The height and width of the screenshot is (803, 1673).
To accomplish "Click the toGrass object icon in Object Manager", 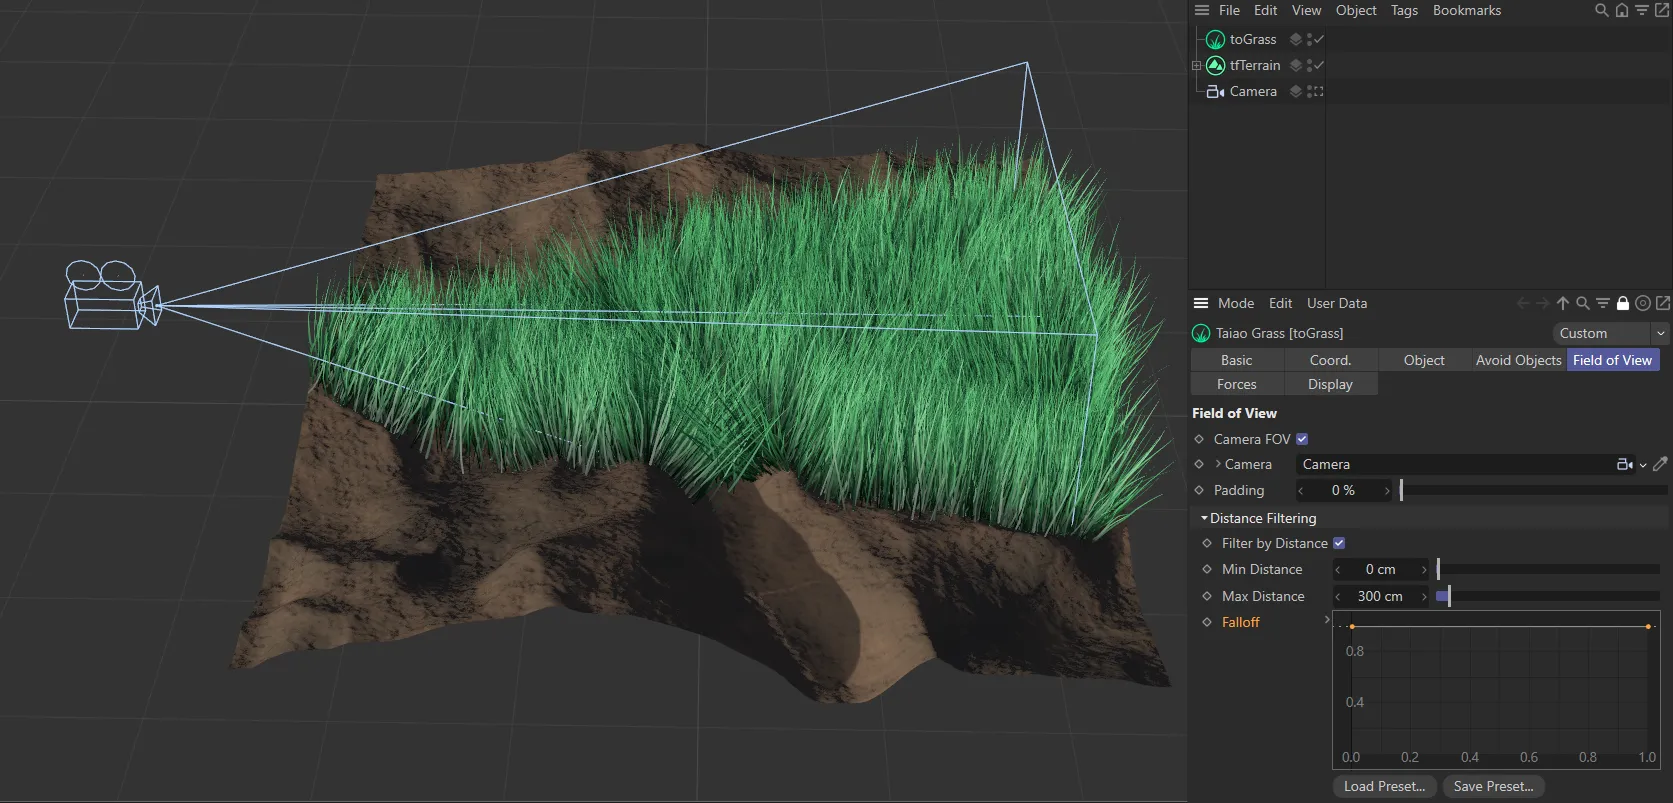I will [1215, 40].
